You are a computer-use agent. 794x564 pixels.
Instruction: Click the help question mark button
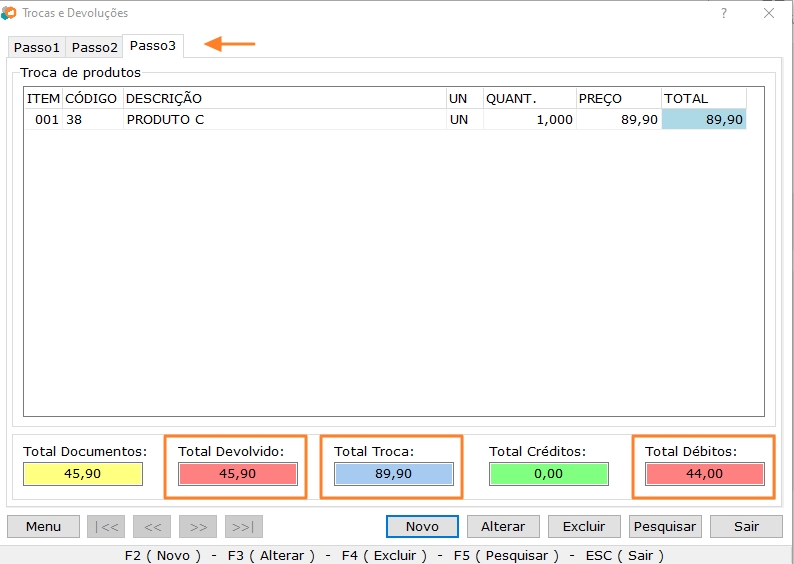pos(724,13)
